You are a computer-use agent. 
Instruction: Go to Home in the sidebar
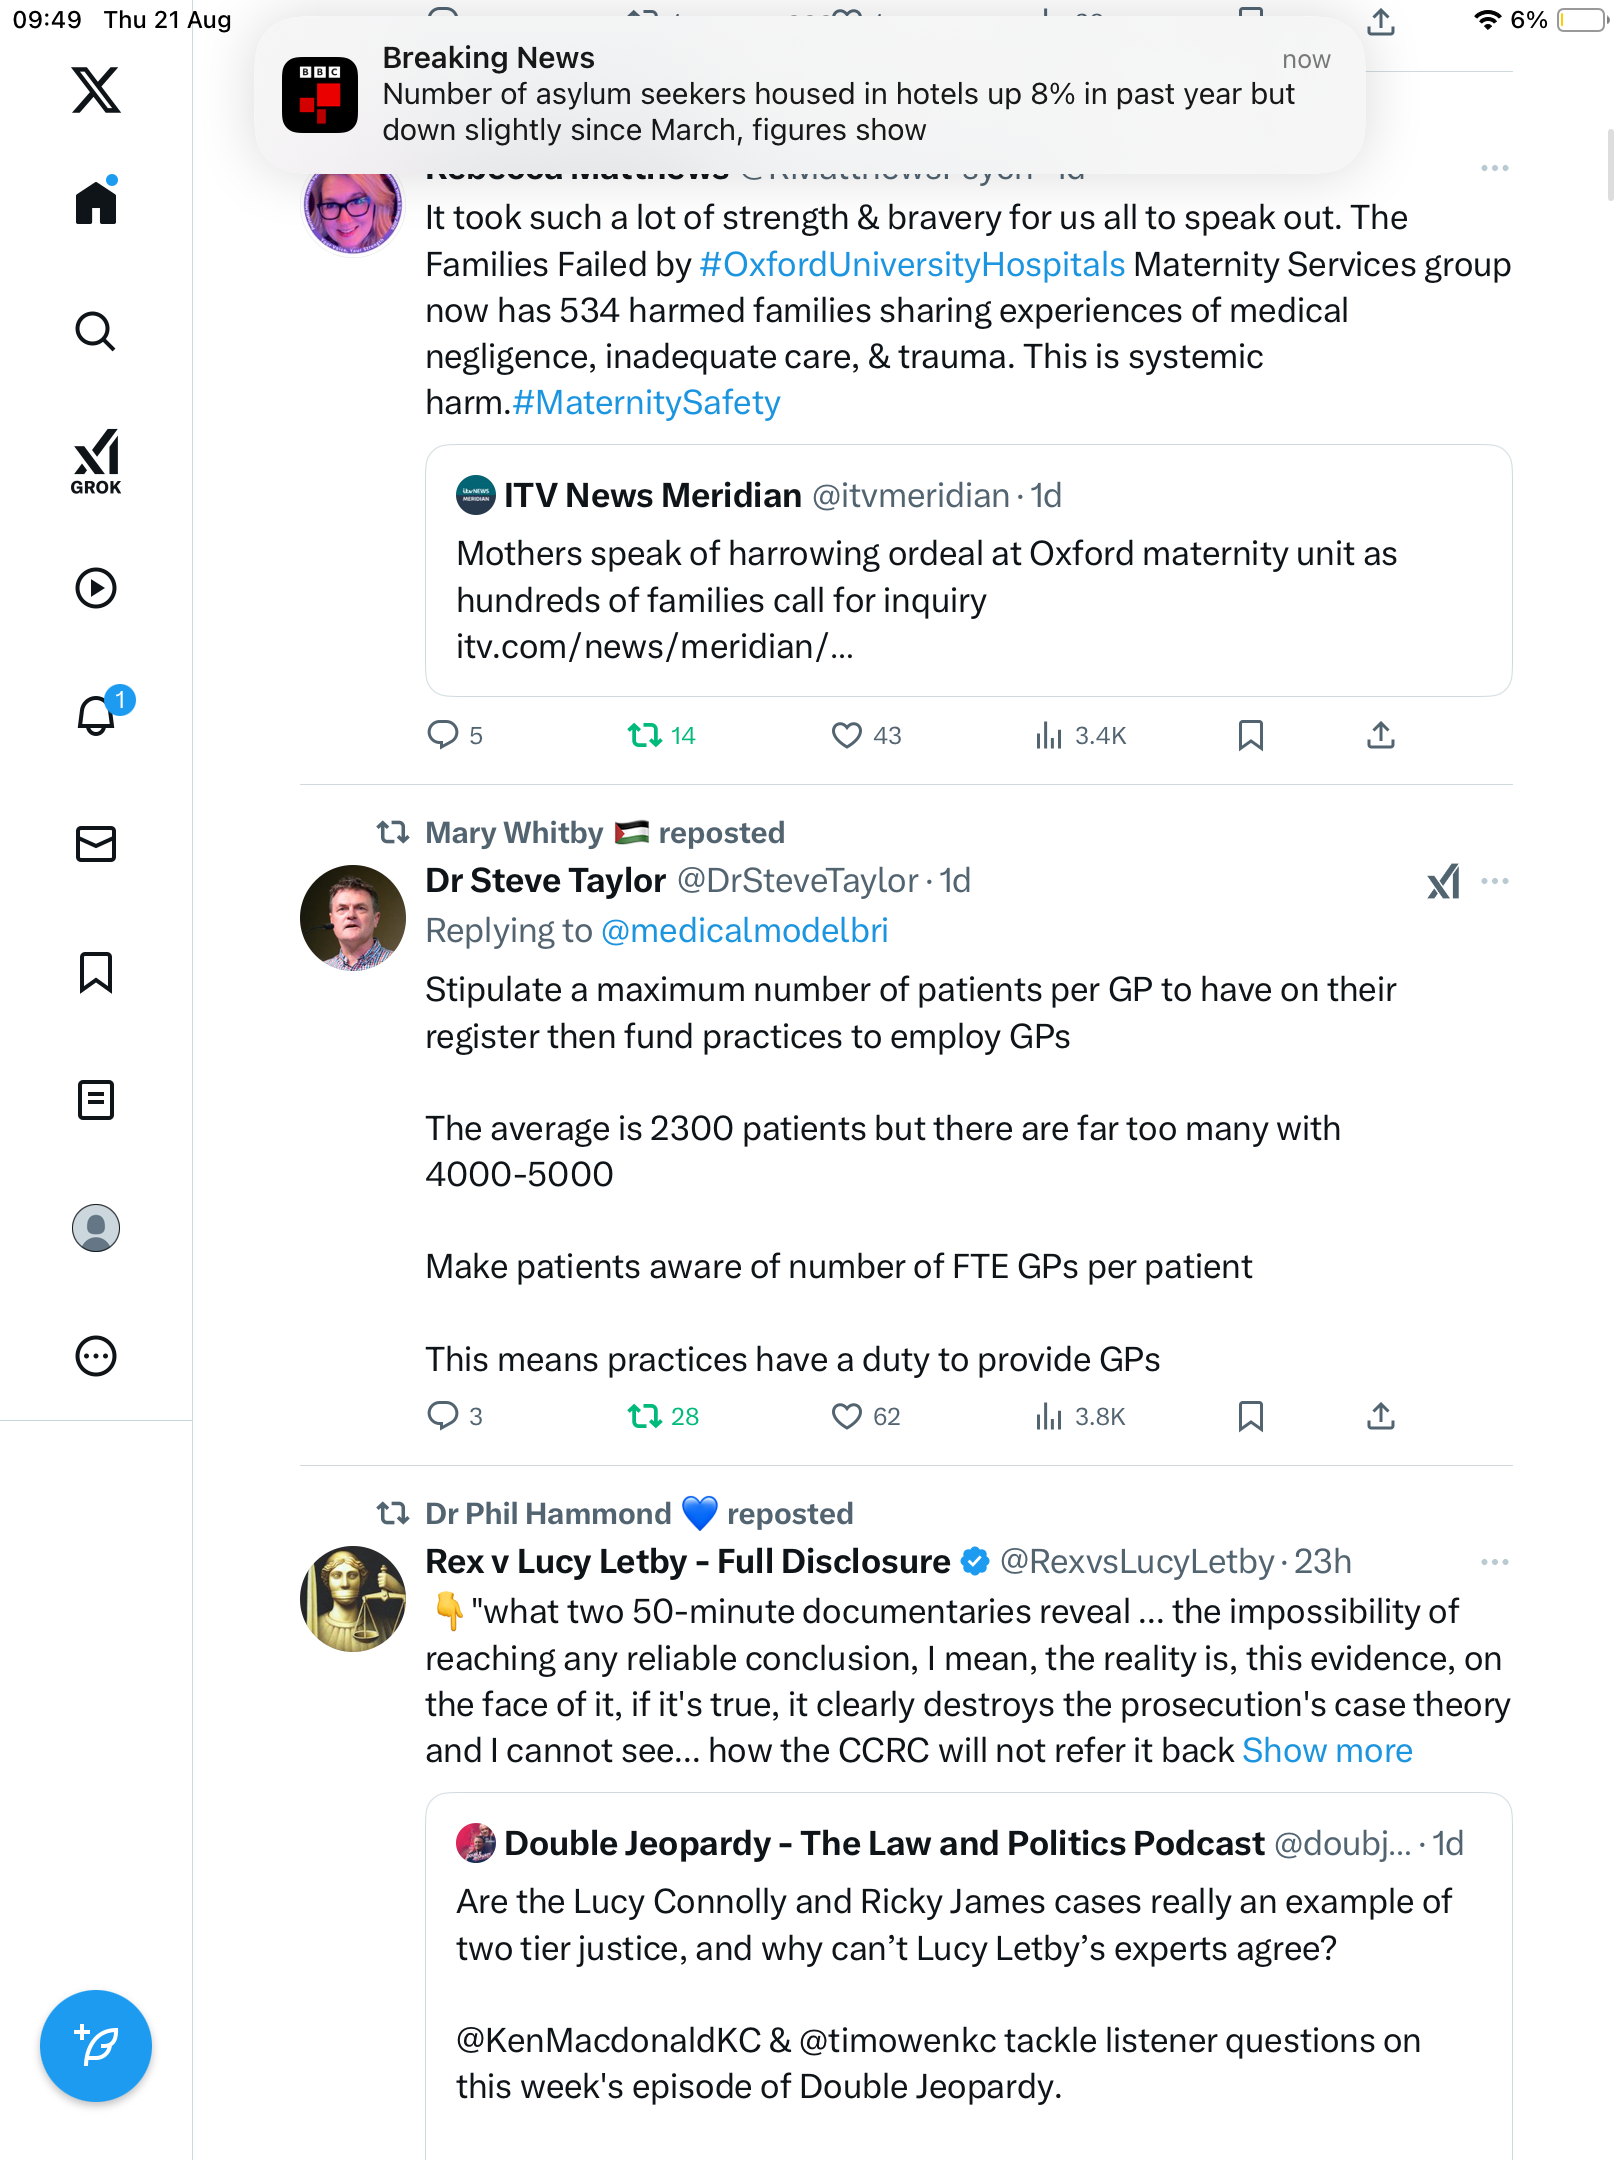click(96, 204)
